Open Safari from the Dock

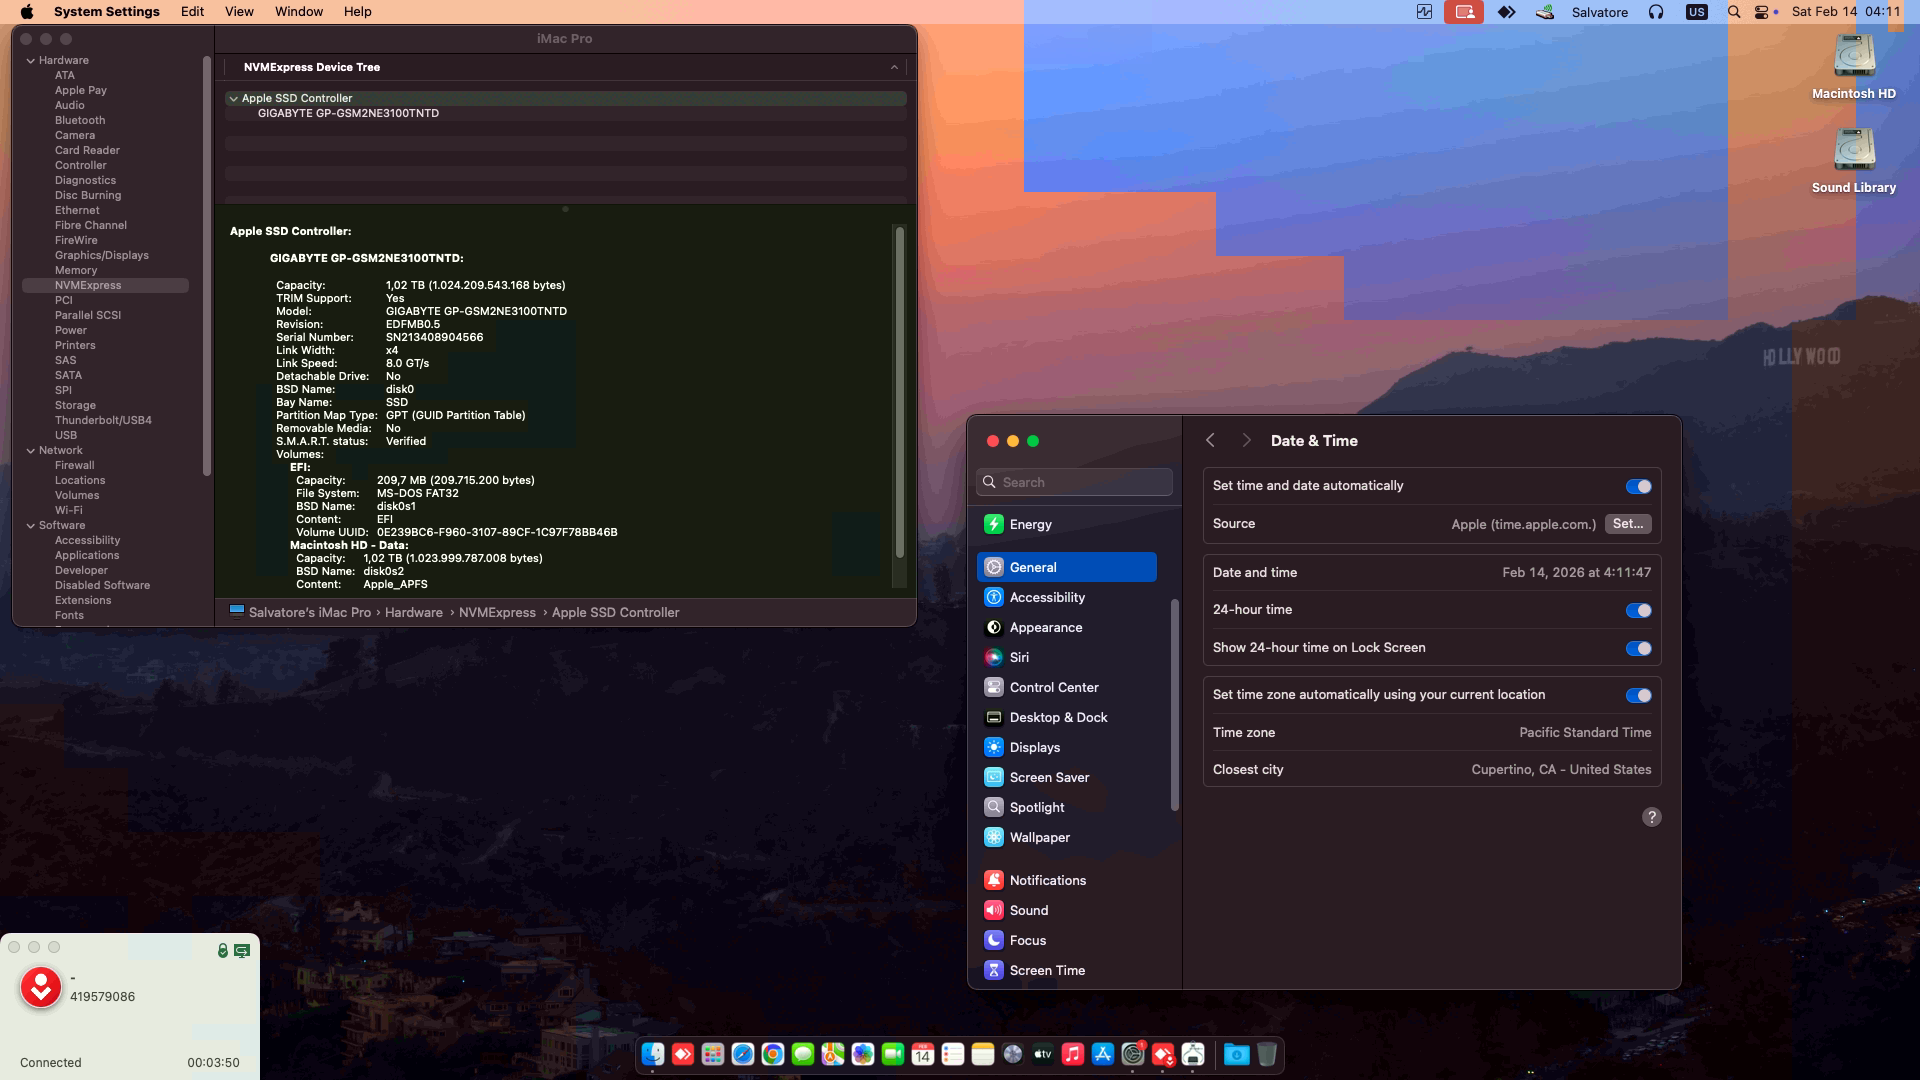(743, 1054)
